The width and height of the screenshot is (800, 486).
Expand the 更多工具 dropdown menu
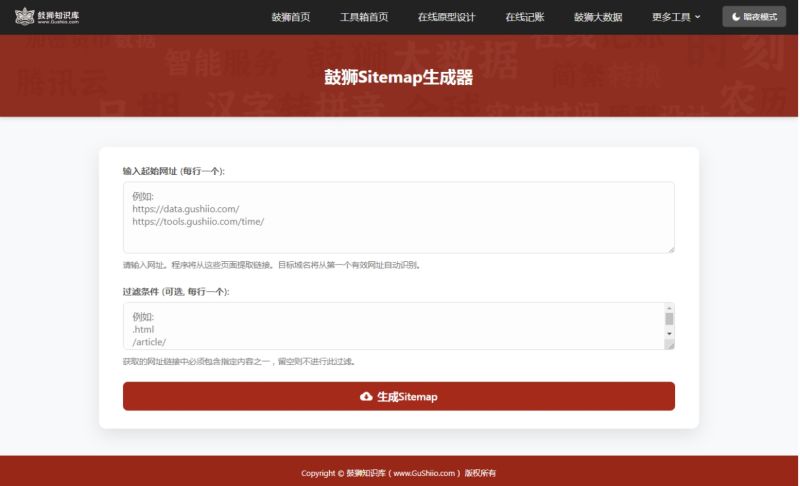(x=676, y=17)
